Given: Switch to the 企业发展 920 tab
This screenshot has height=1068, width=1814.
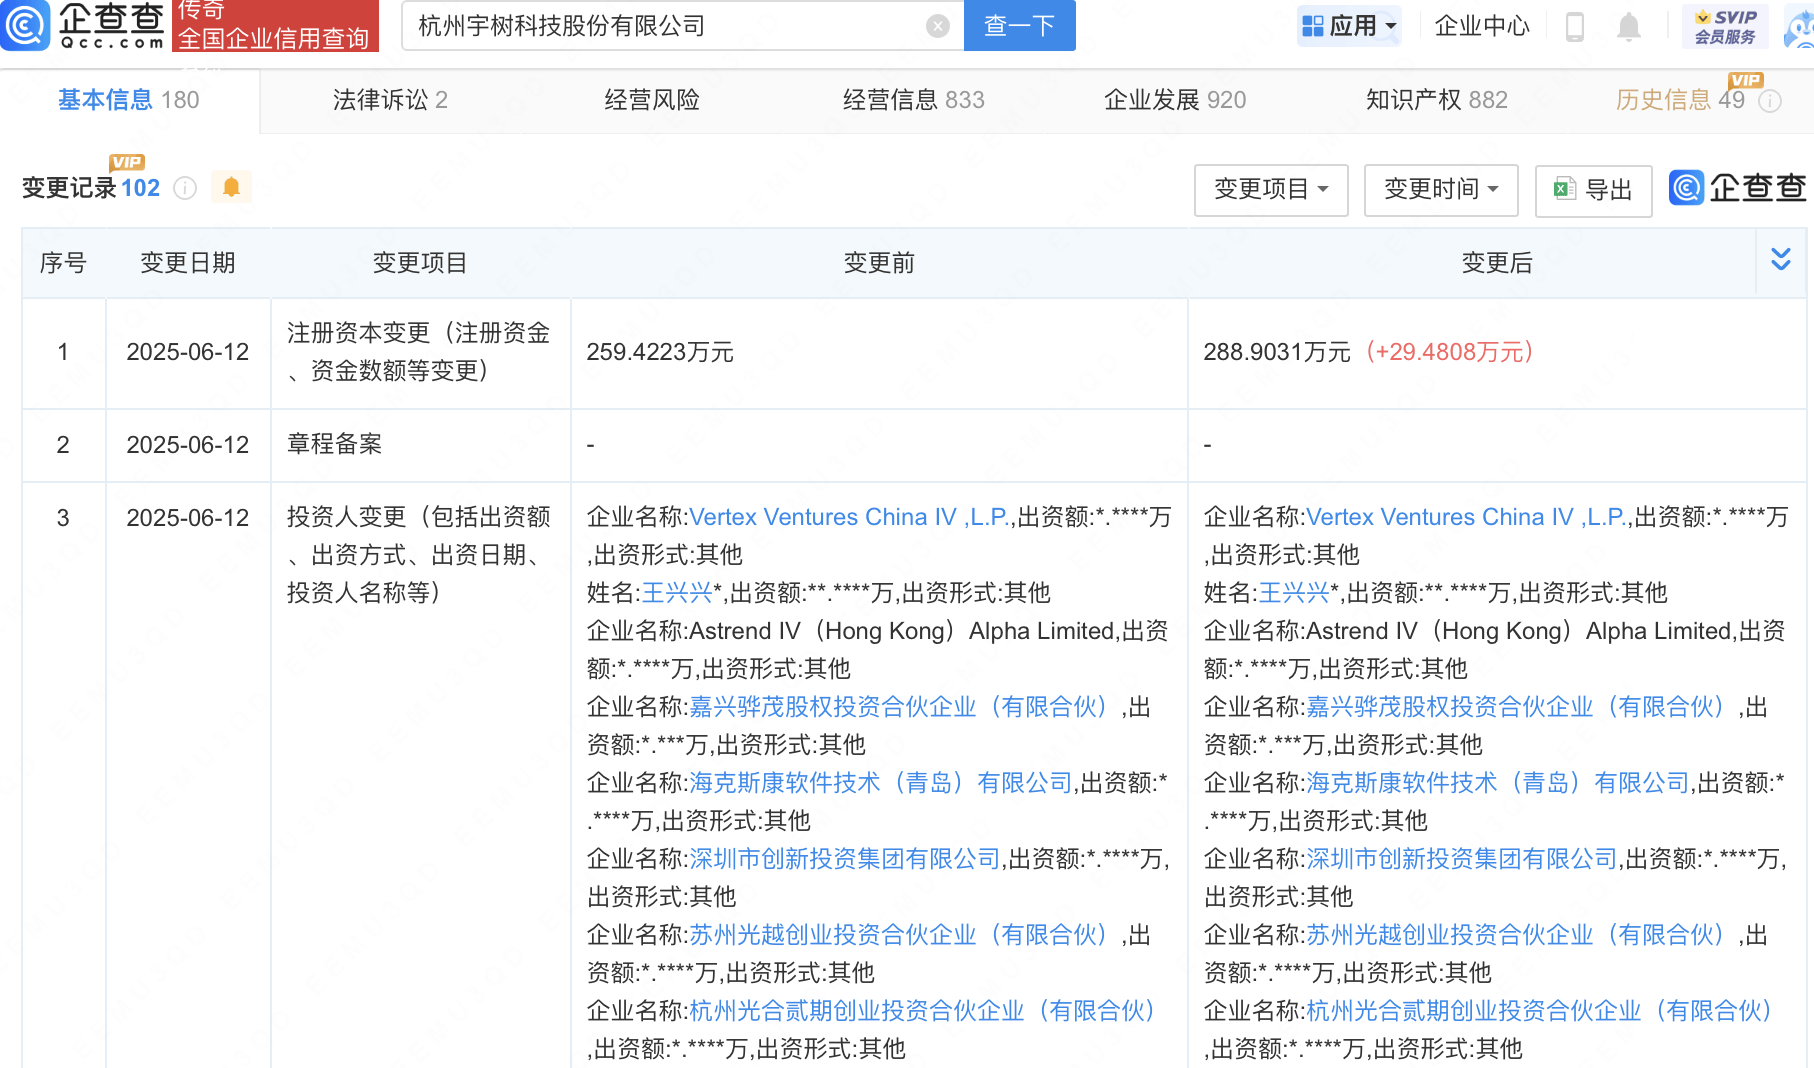Looking at the screenshot, I should click(1175, 100).
